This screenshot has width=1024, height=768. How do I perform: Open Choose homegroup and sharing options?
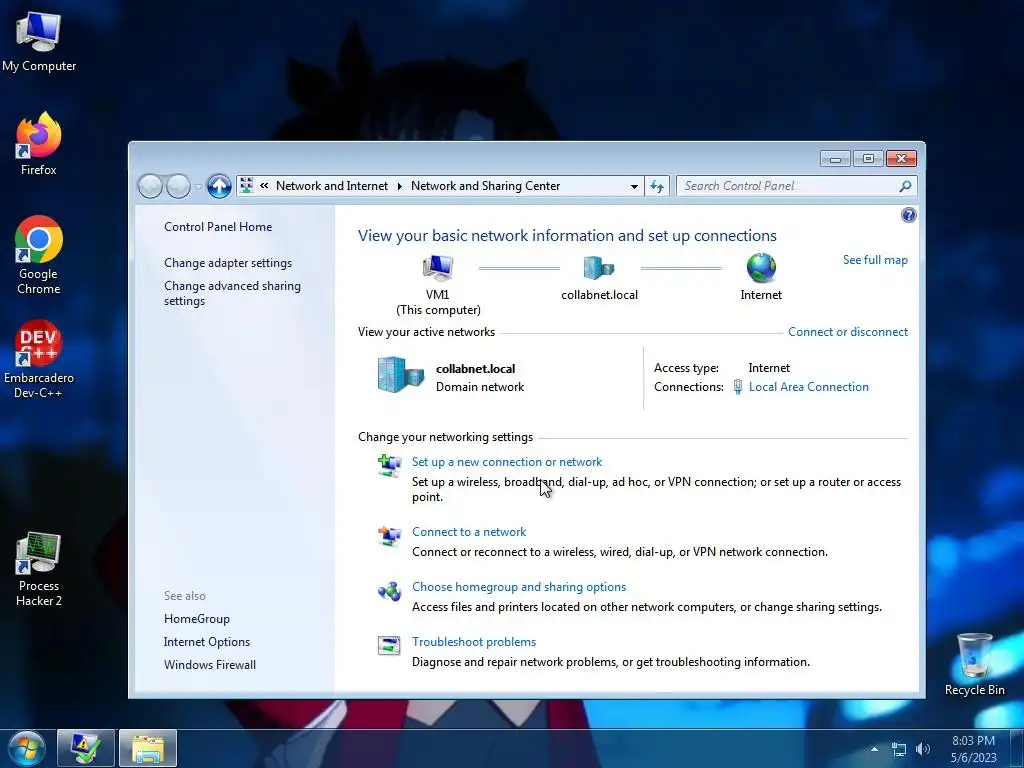click(x=519, y=586)
